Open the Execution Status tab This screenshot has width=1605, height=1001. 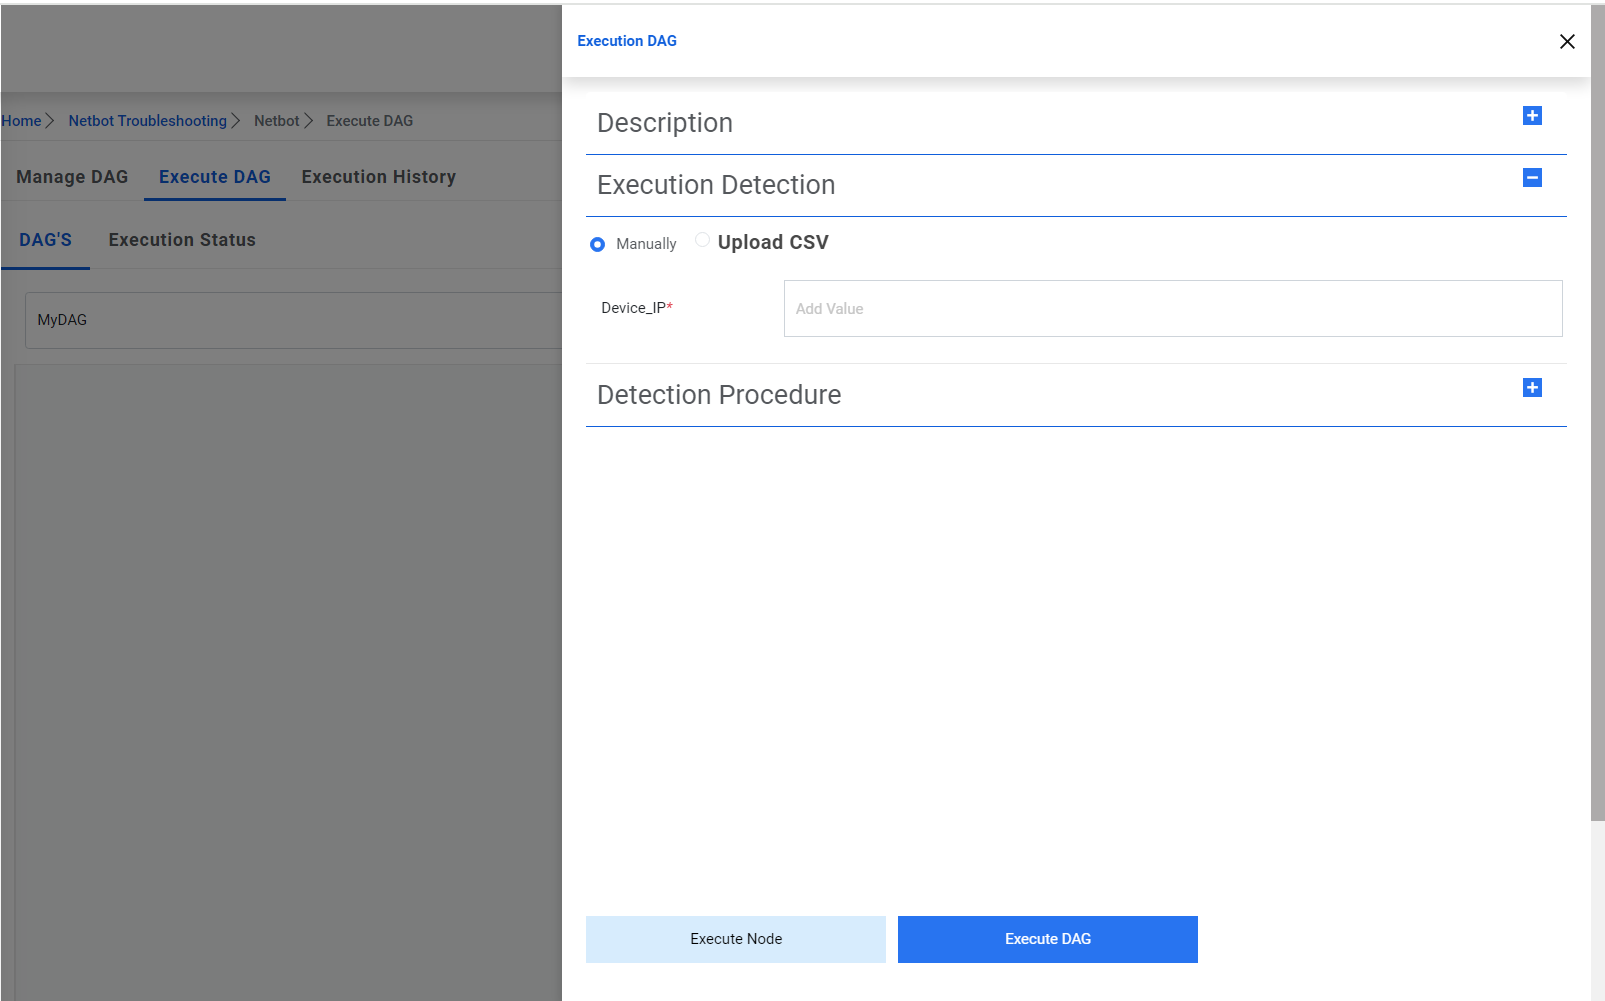pos(181,239)
